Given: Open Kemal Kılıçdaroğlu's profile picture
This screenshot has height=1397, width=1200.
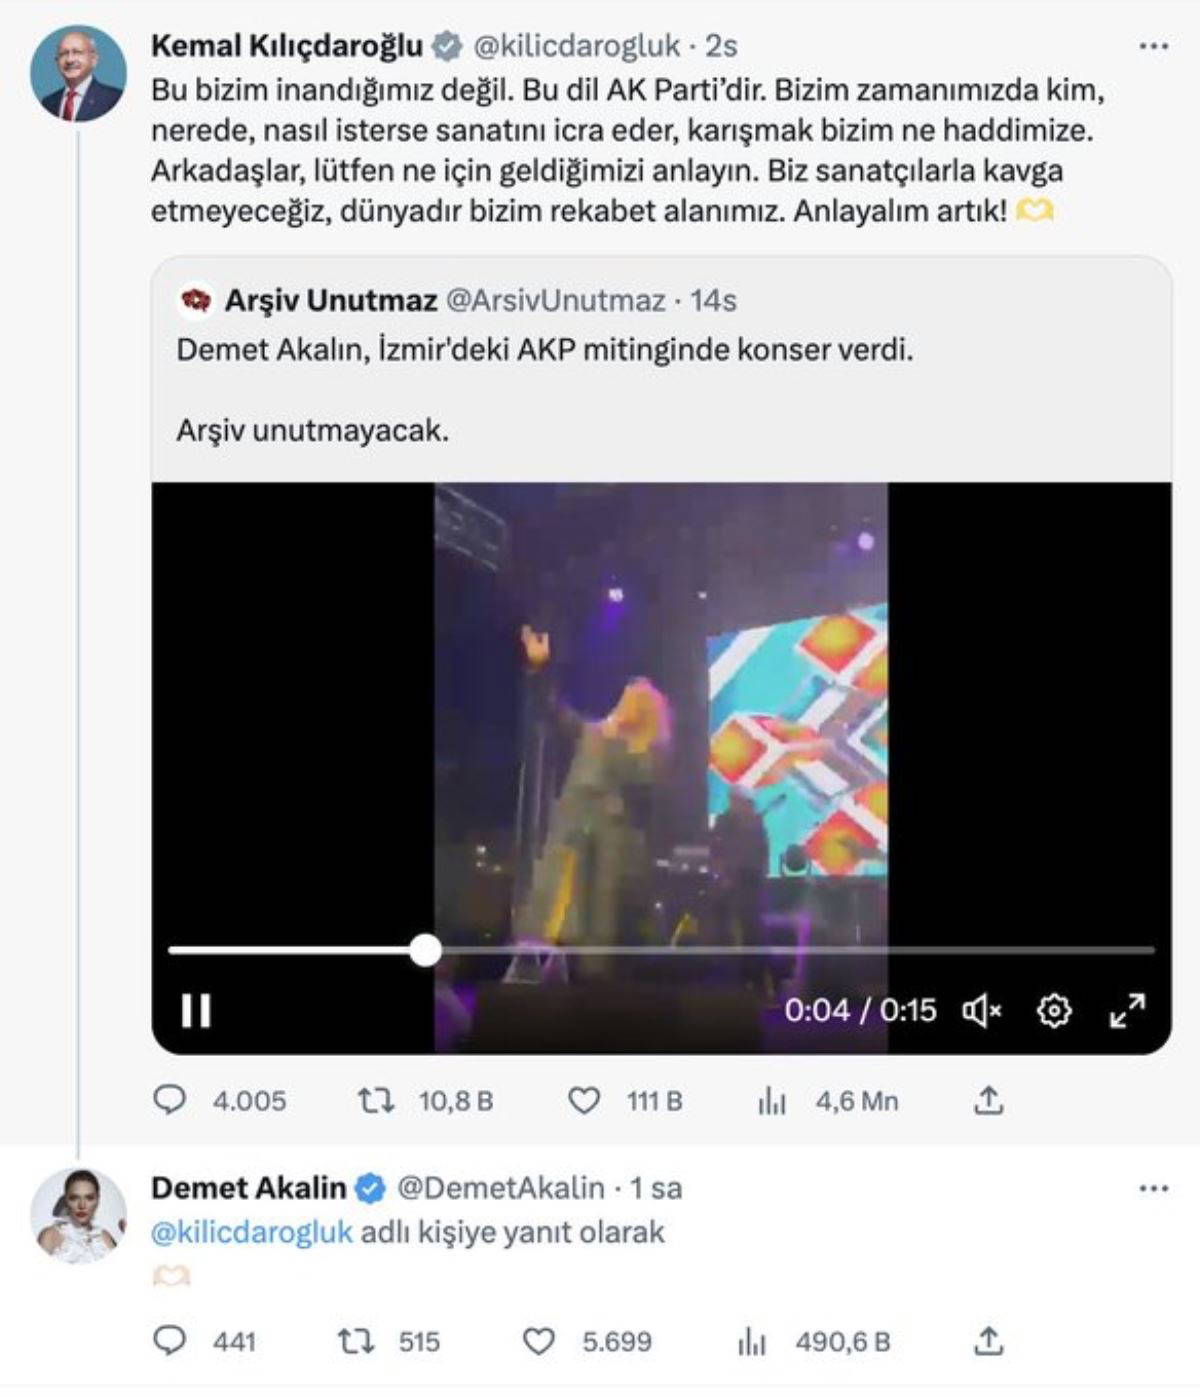Looking at the screenshot, I should click(x=78, y=74).
